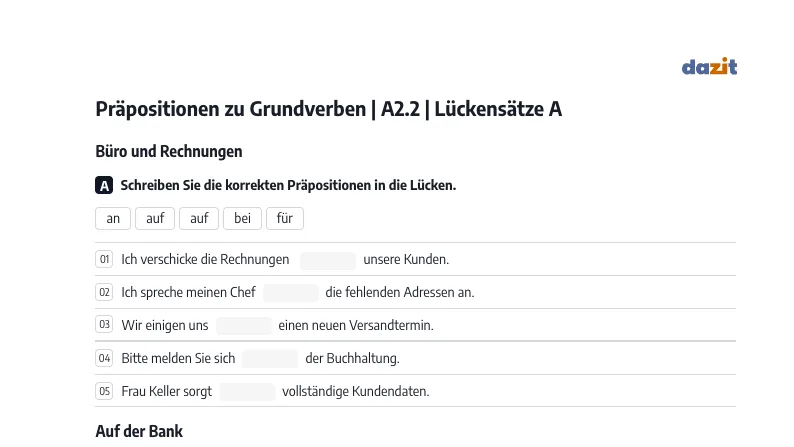The height and width of the screenshot is (447, 794).
Task: Focus the blank after 'Wir einigen uns'
Action: (x=244, y=326)
